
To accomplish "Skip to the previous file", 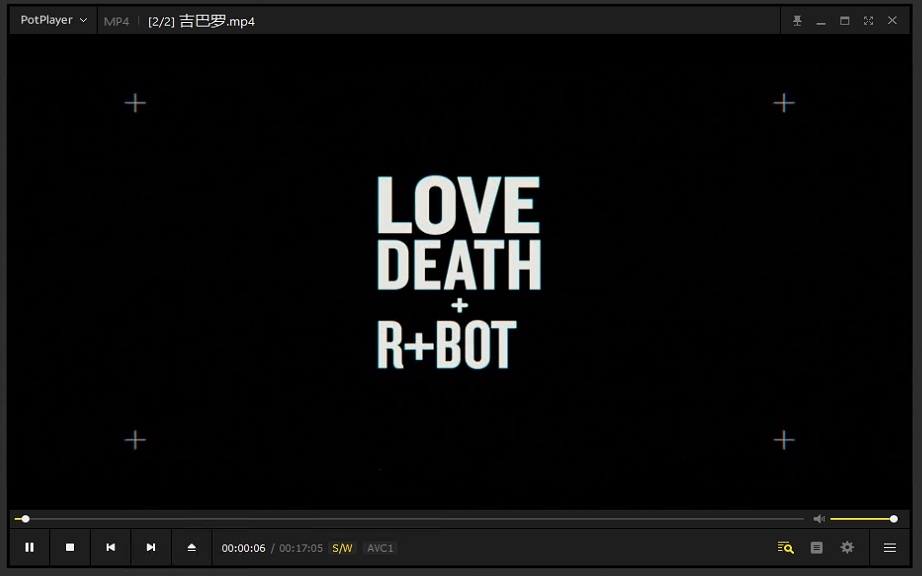I will (x=111, y=547).
